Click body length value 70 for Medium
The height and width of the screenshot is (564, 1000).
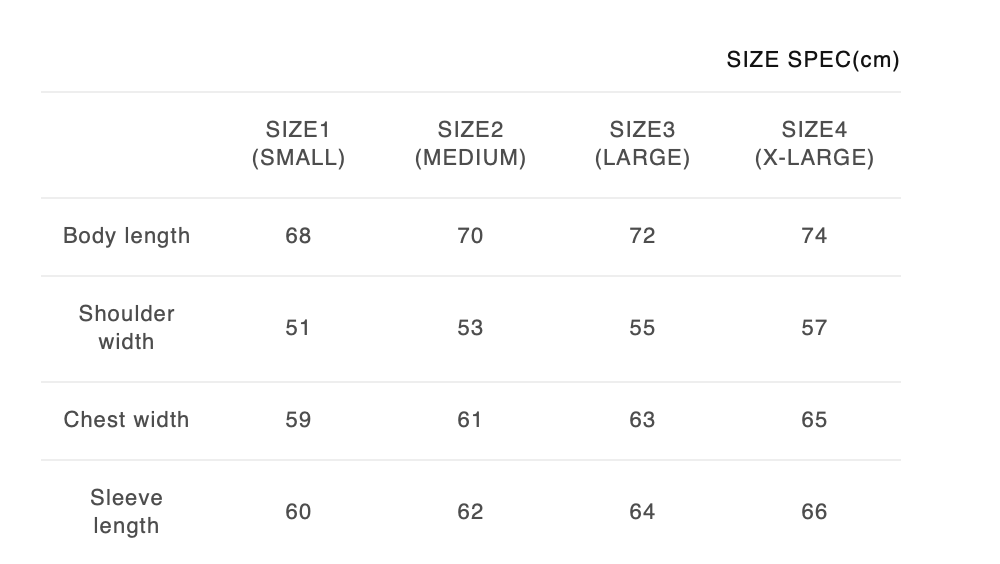(x=470, y=236)
